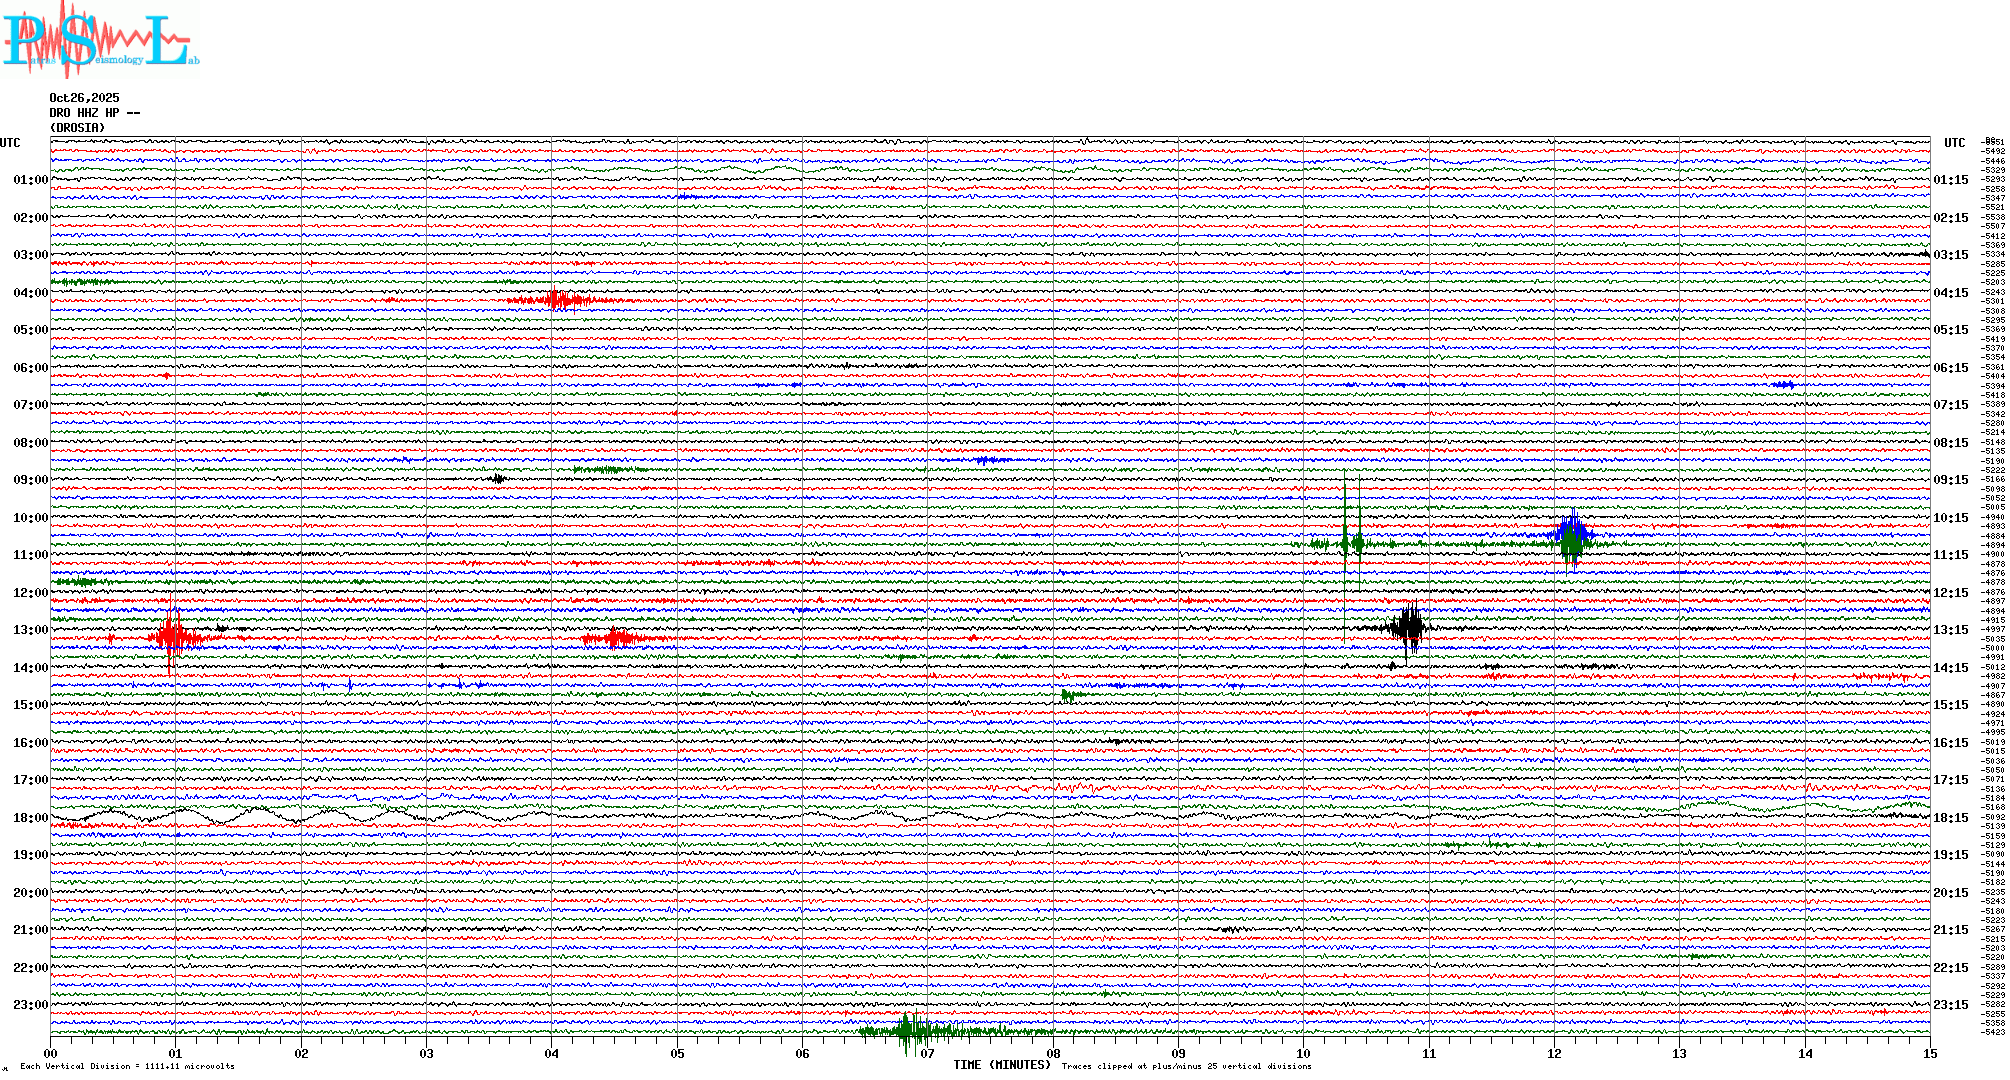Click the tall green spike past minute 10
2010x1080 pixels.
tap(1345, 542)
